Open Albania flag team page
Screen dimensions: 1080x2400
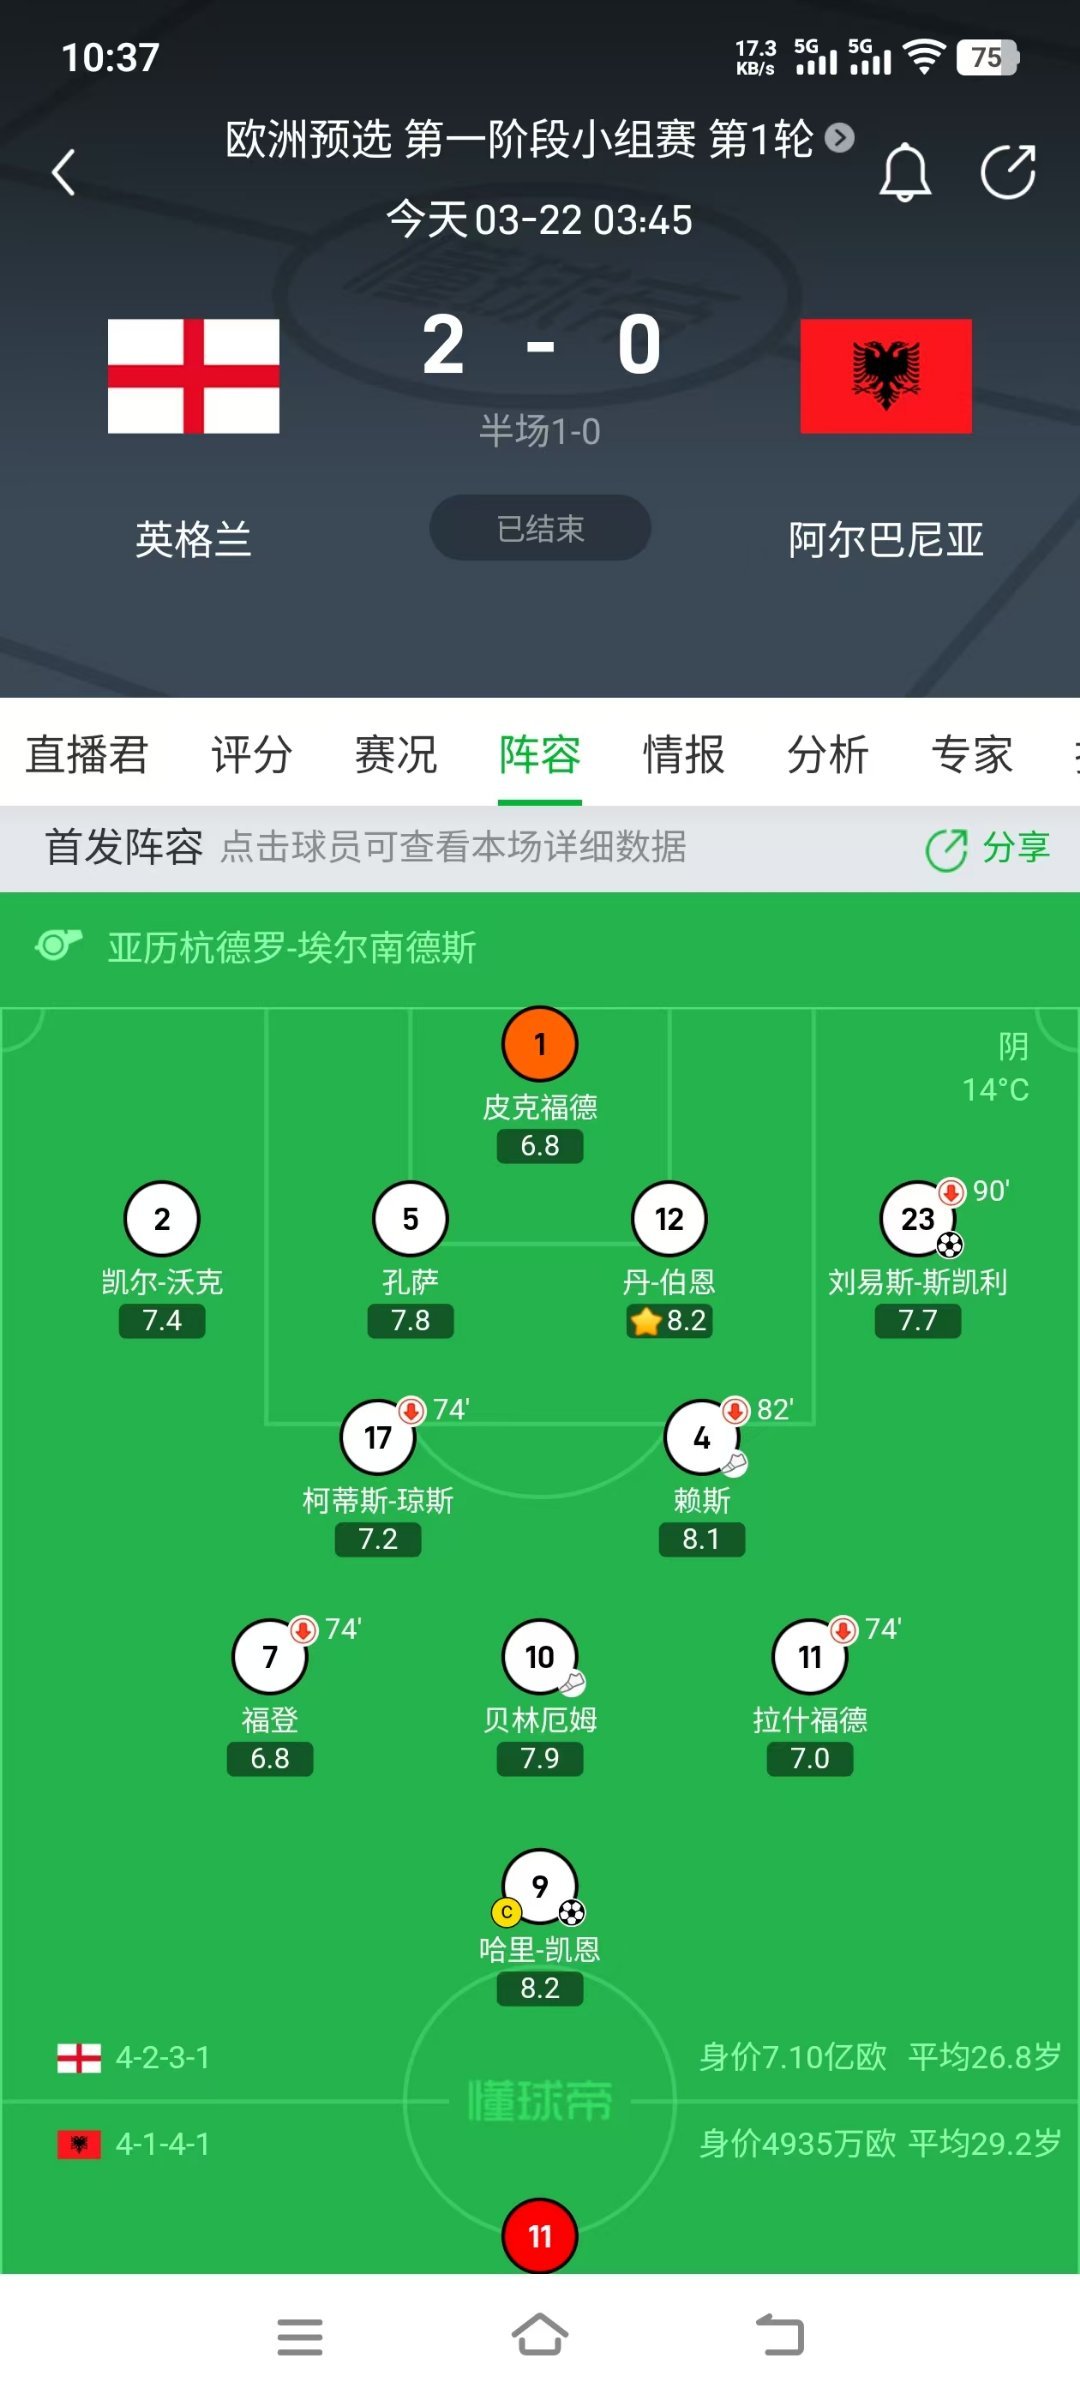886,376
